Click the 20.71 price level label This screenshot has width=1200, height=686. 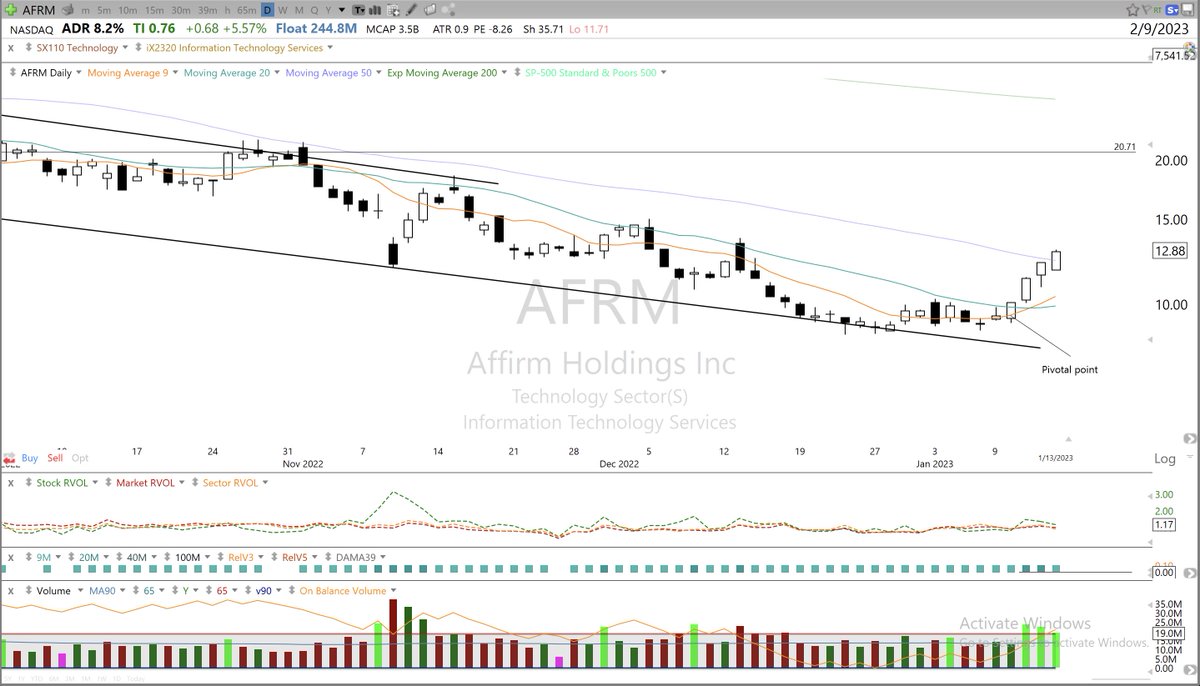[1124, 146]
